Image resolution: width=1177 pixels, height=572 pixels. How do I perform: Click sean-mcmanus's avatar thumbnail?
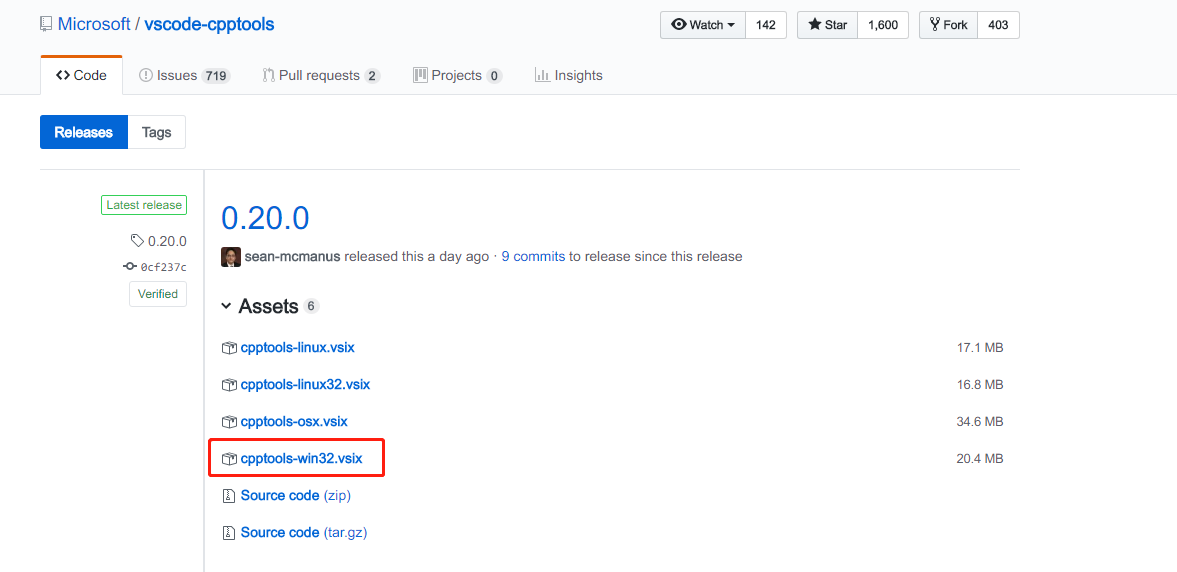pos(231,257)
